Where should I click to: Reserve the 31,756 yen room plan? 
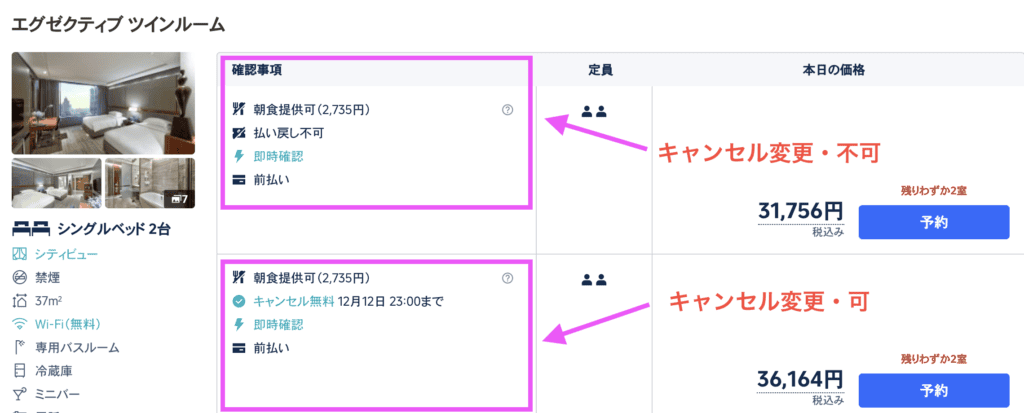pos(933,223)
